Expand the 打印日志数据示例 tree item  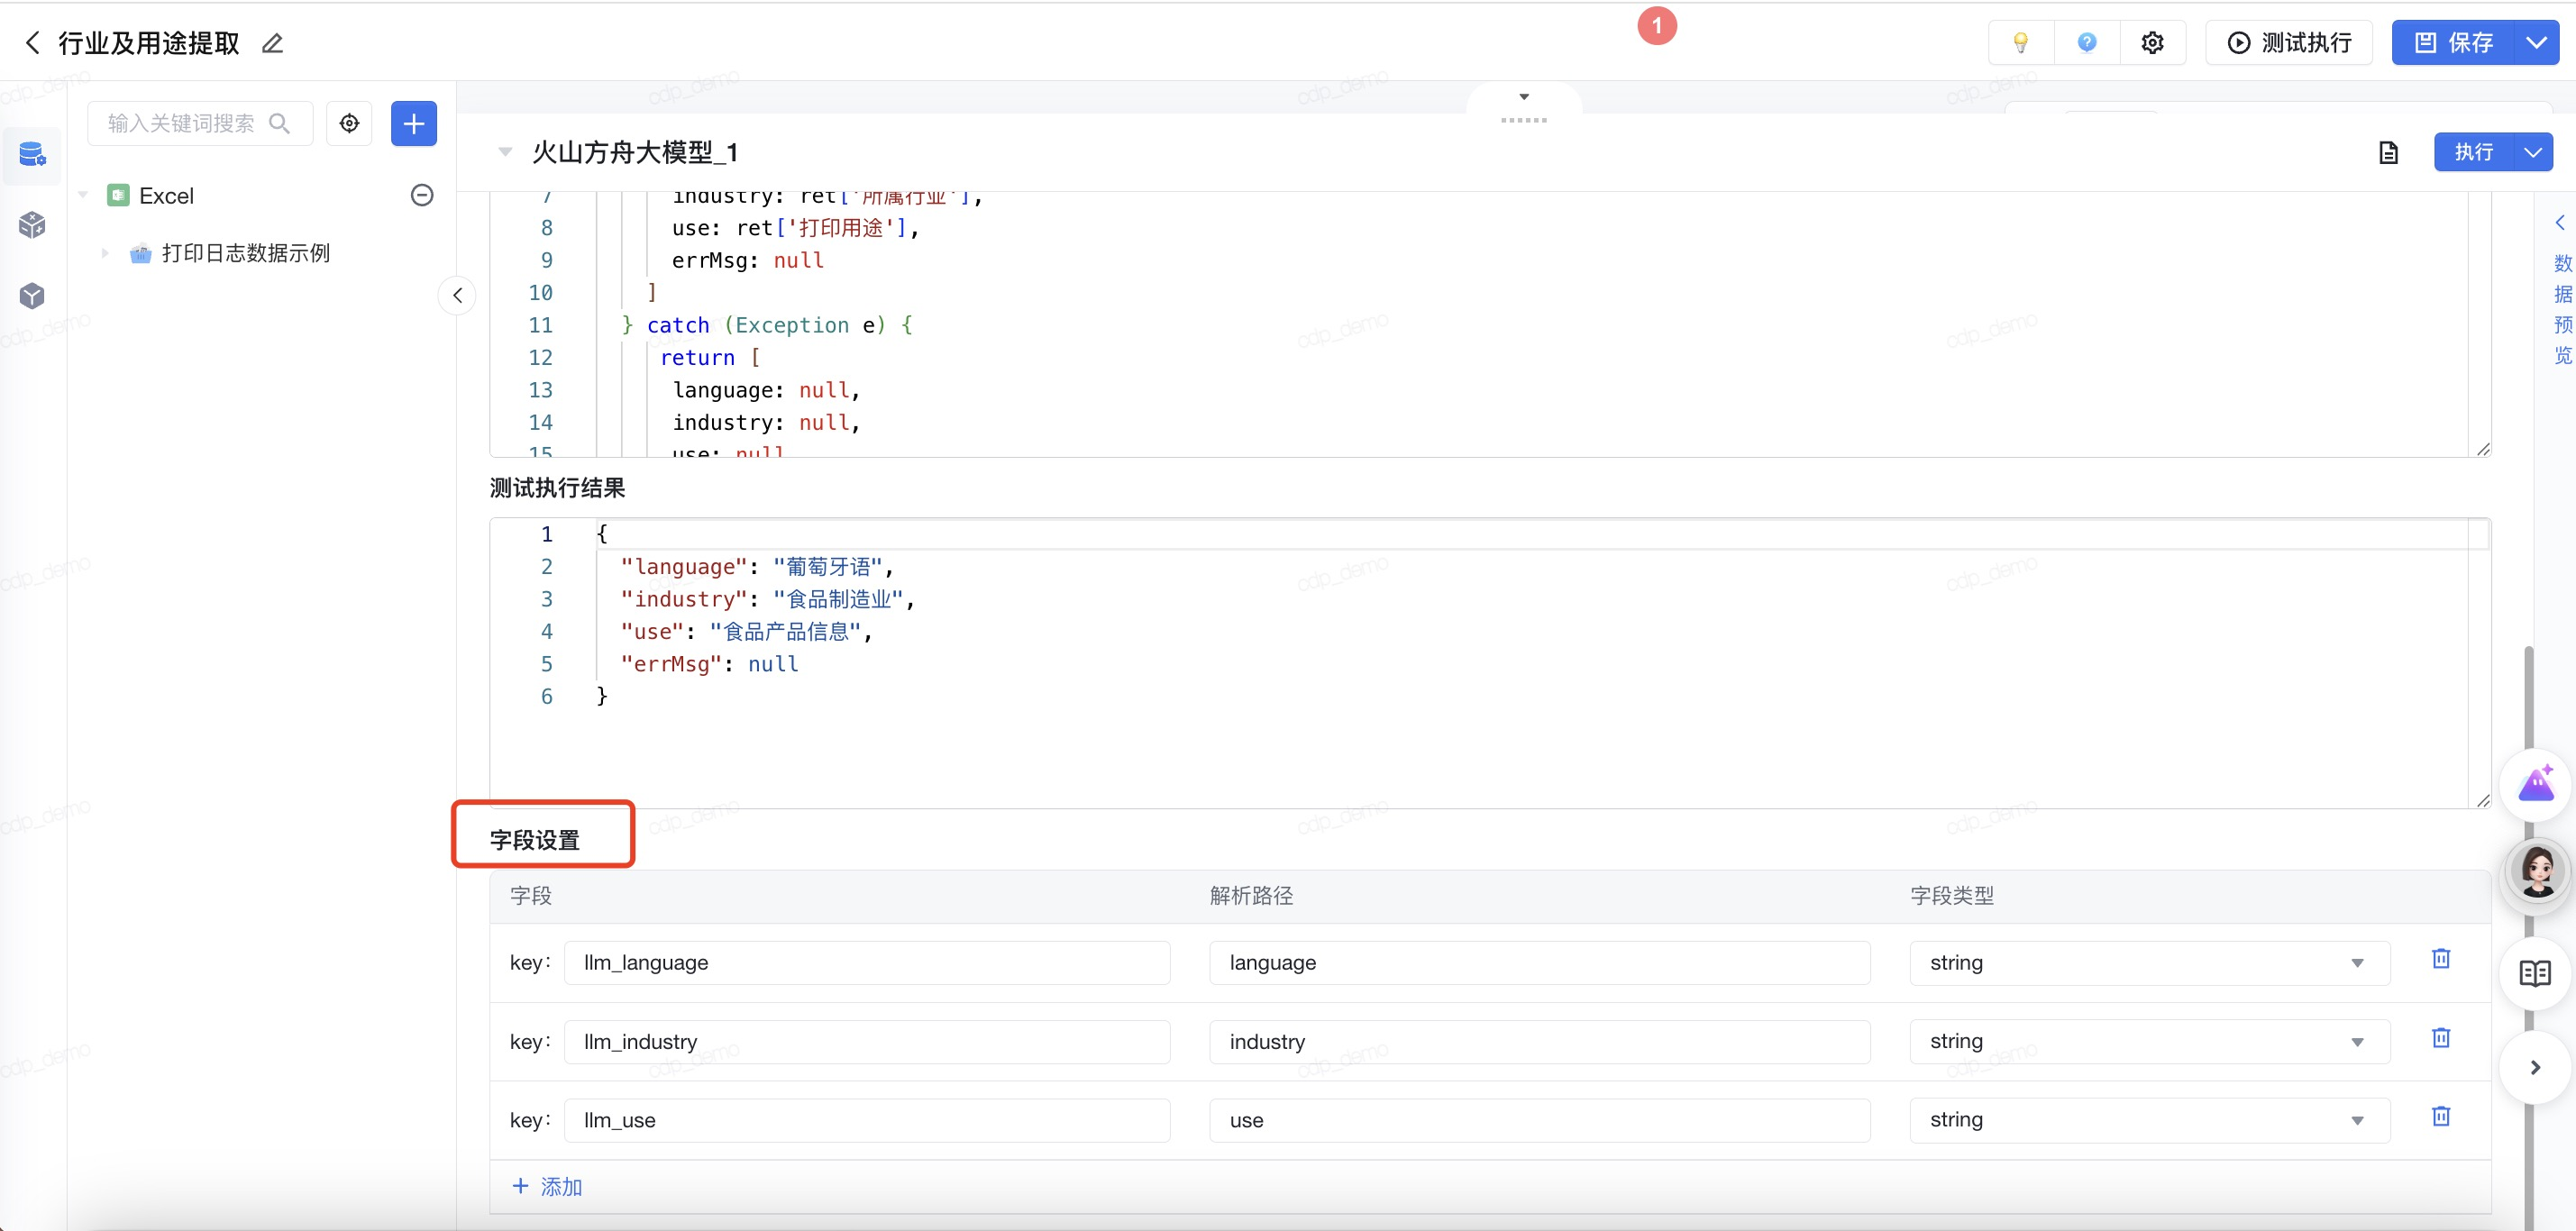pyautogui.click(x=105, y=253)
